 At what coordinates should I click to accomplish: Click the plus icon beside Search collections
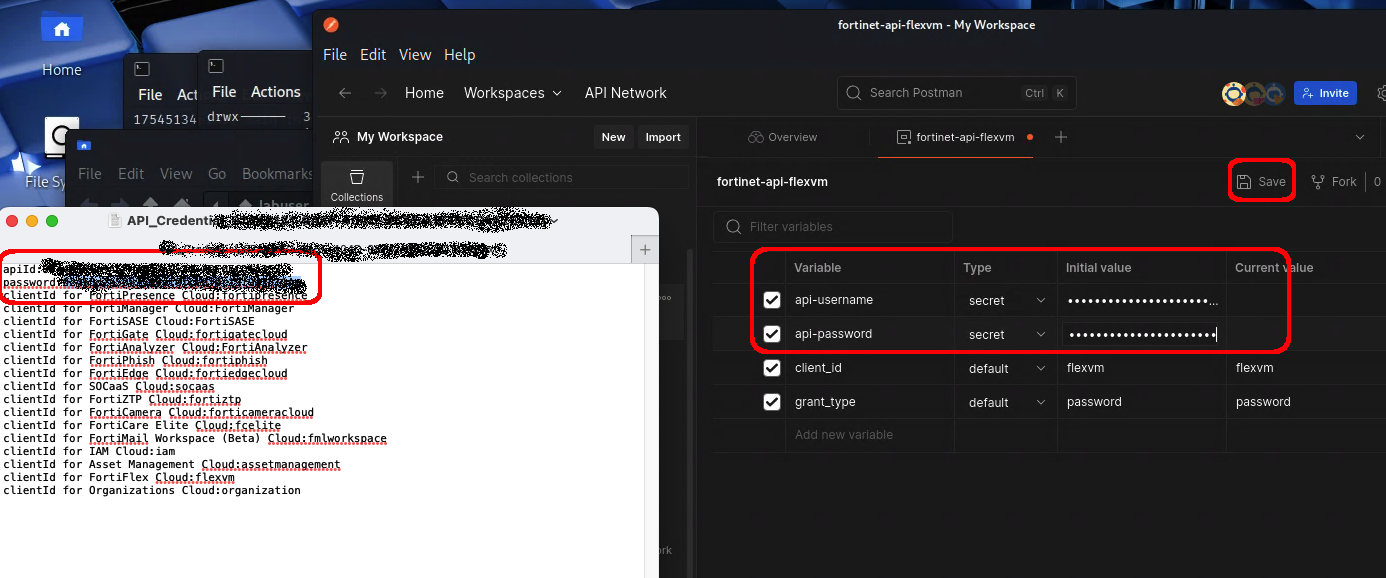click(x=418, y=177)
